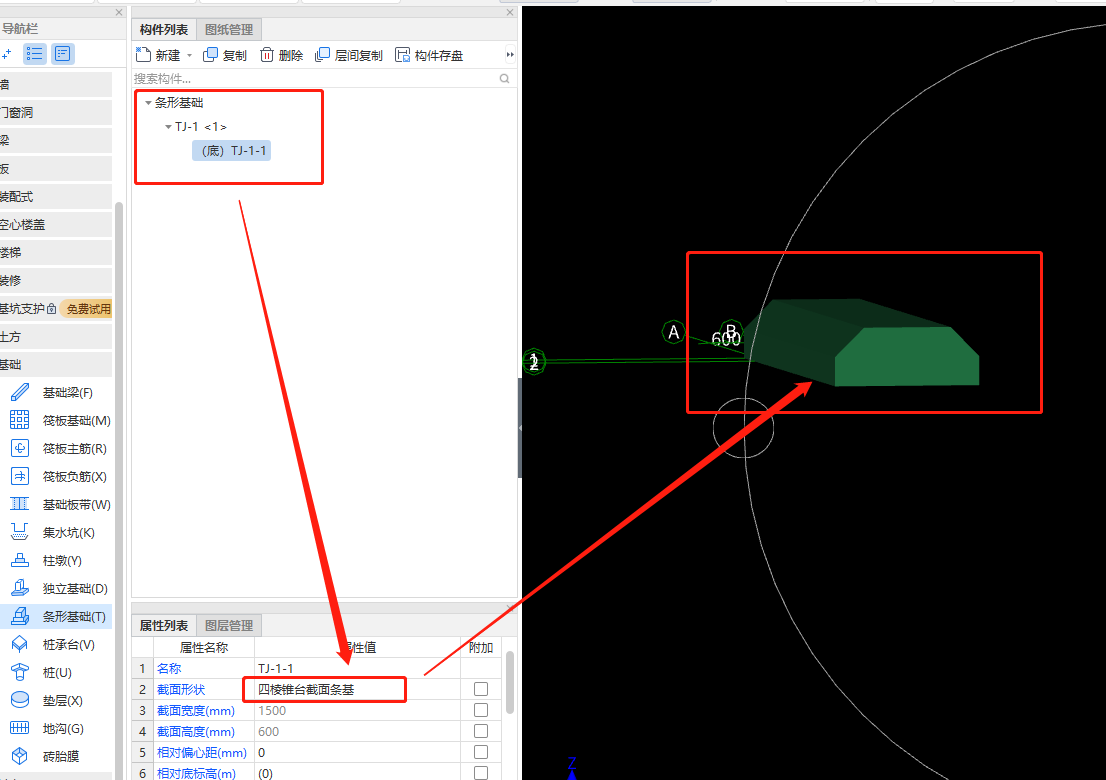Open the 基坑支护 category

(x=22, y=309)
